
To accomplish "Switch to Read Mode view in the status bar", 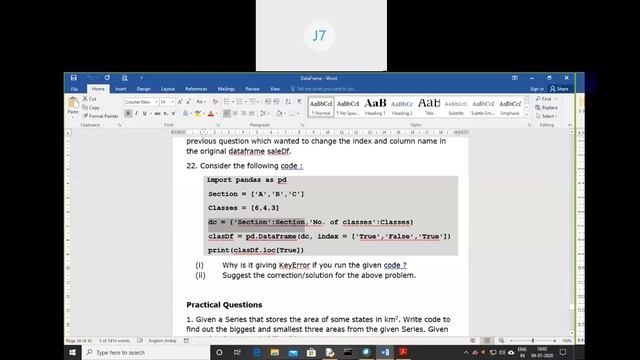I will pos(473,340).
